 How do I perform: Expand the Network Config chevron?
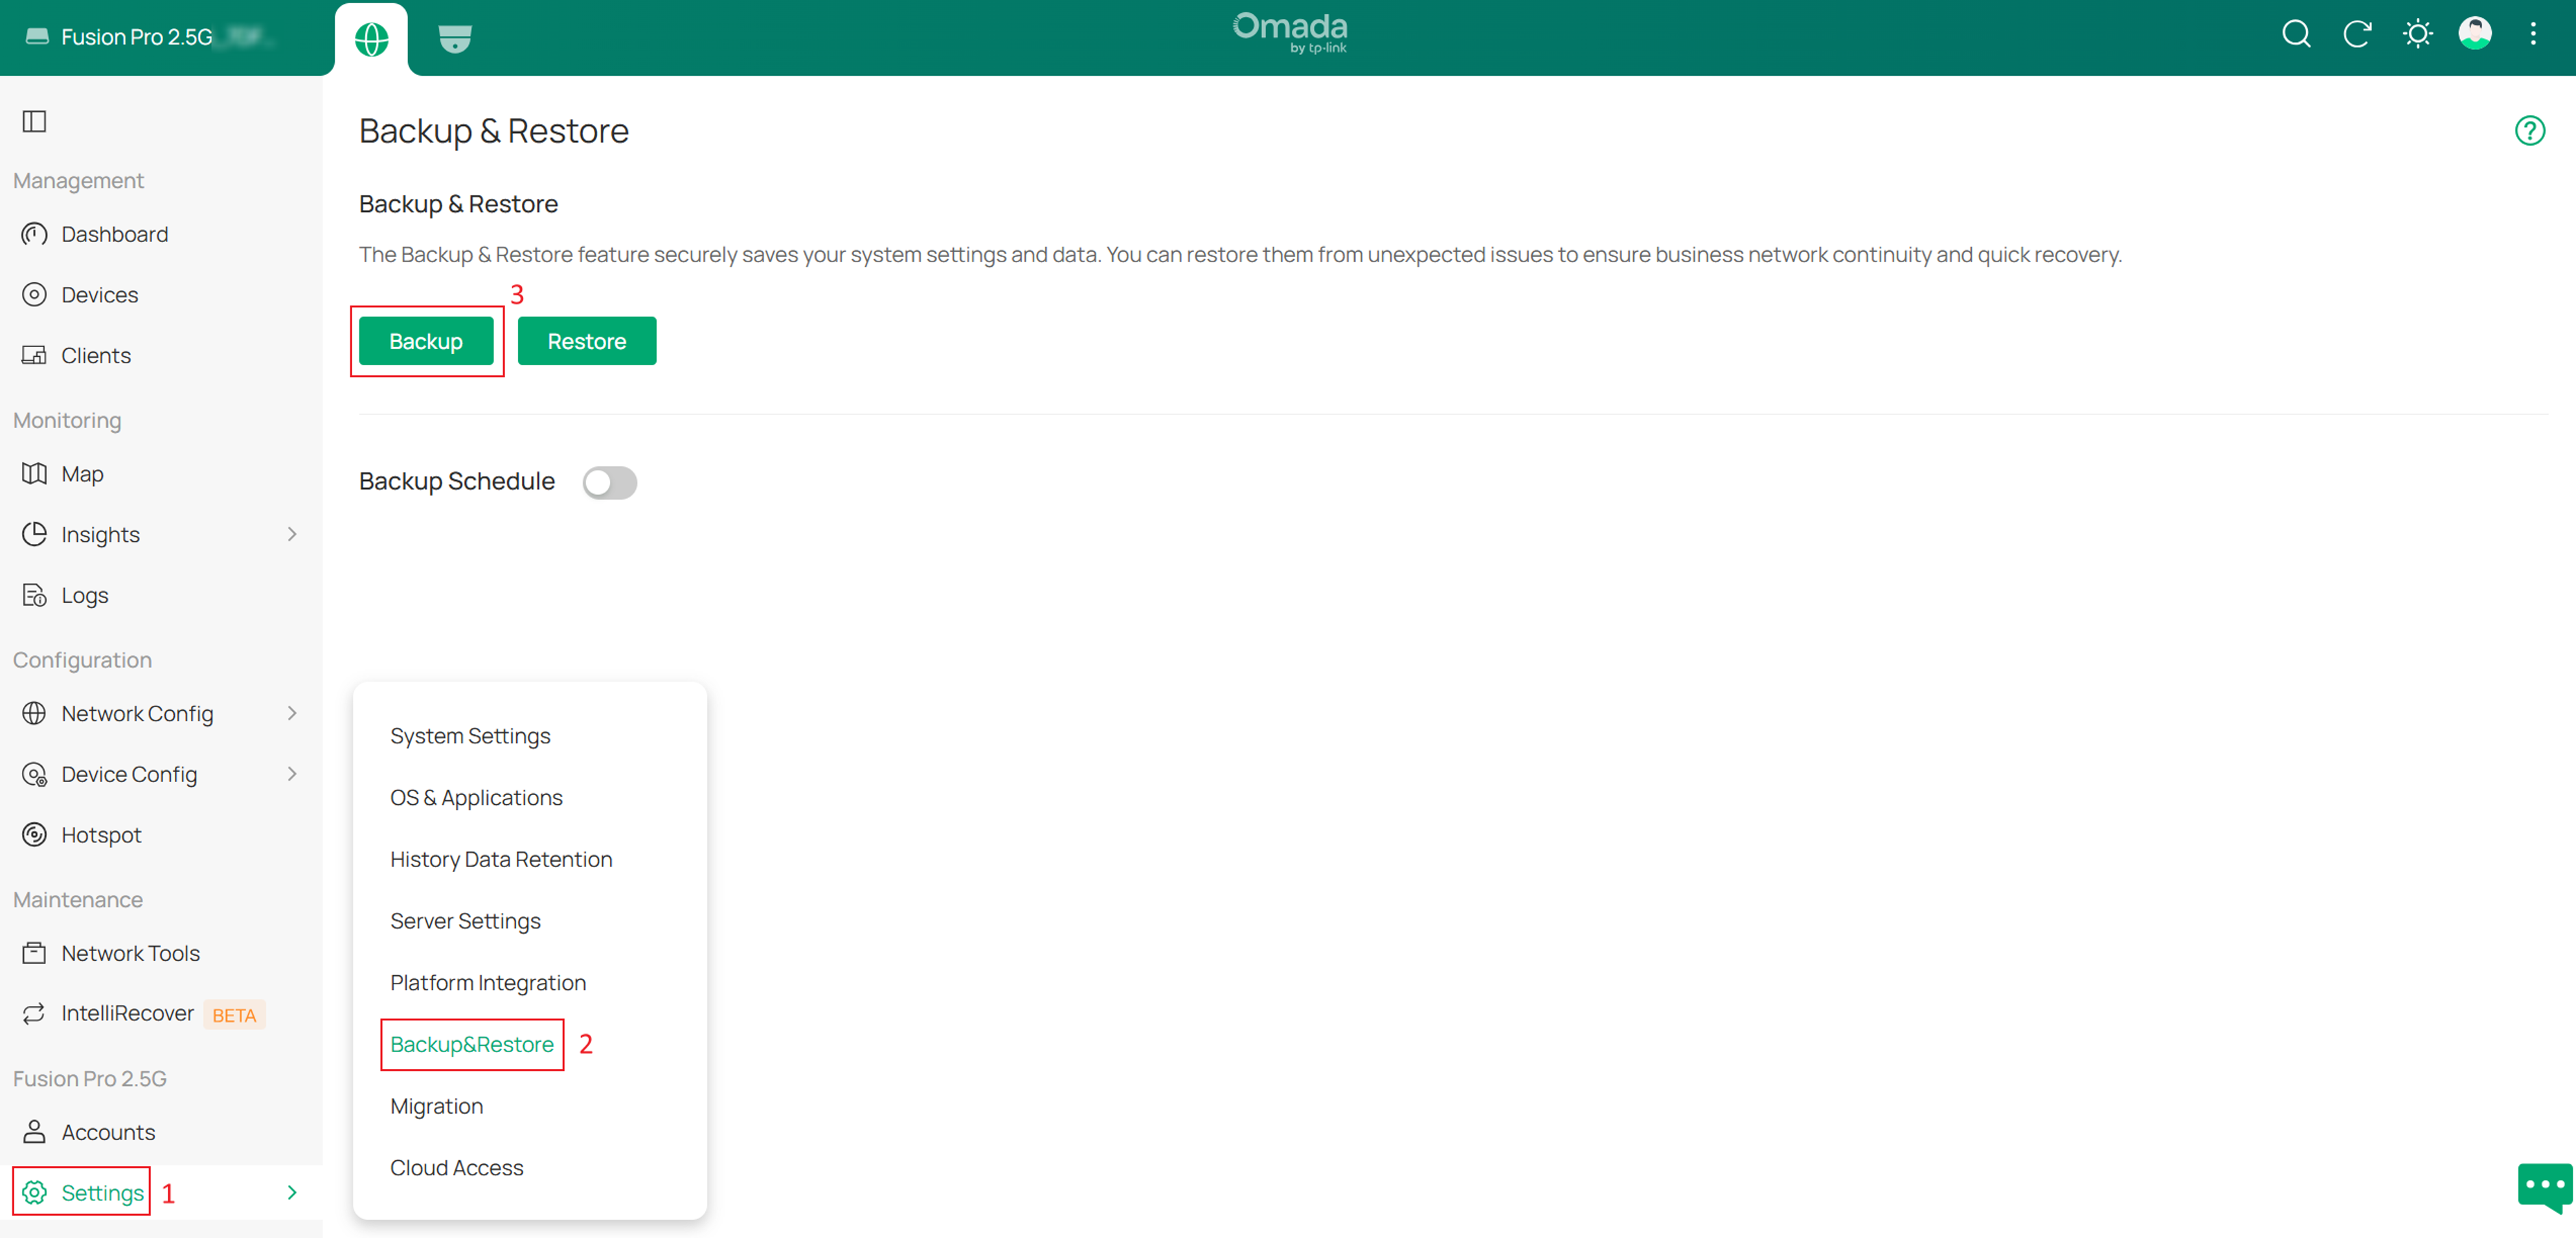click(x=292, y=713)
